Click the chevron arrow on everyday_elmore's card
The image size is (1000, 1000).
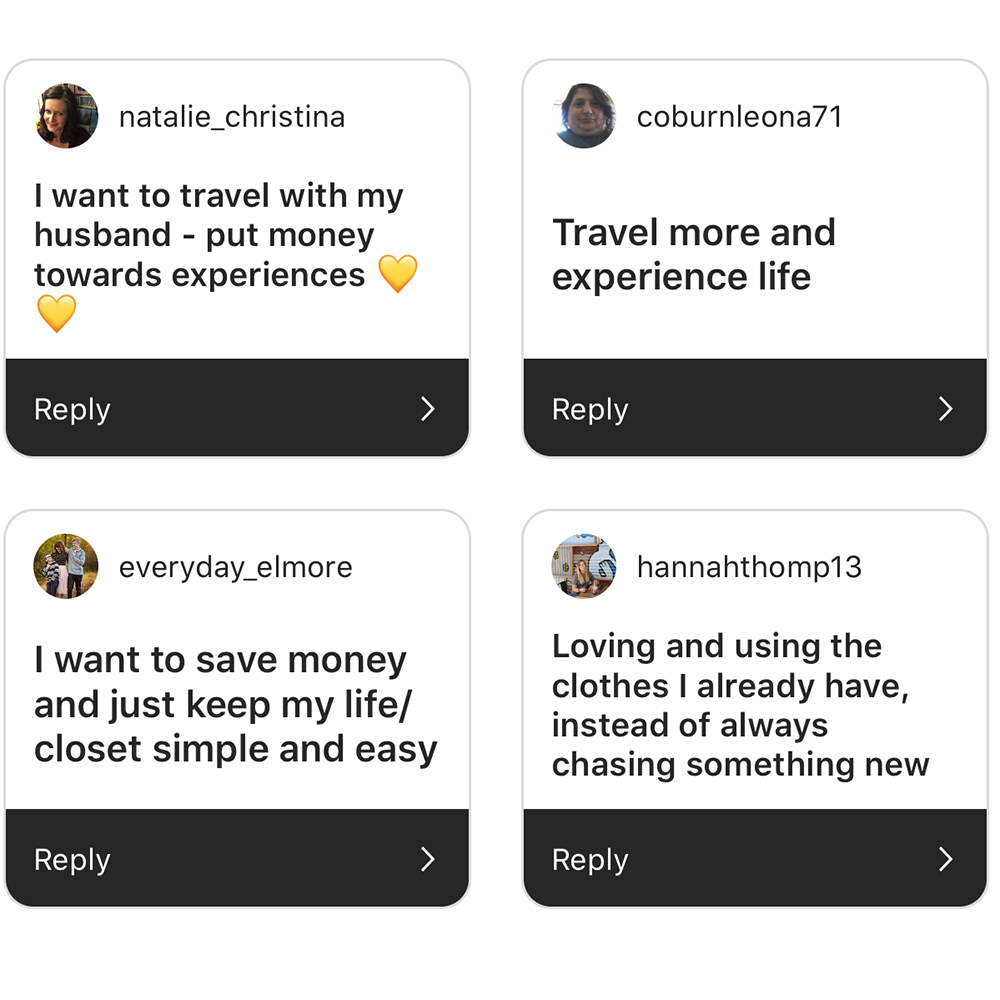pos(428,859)
